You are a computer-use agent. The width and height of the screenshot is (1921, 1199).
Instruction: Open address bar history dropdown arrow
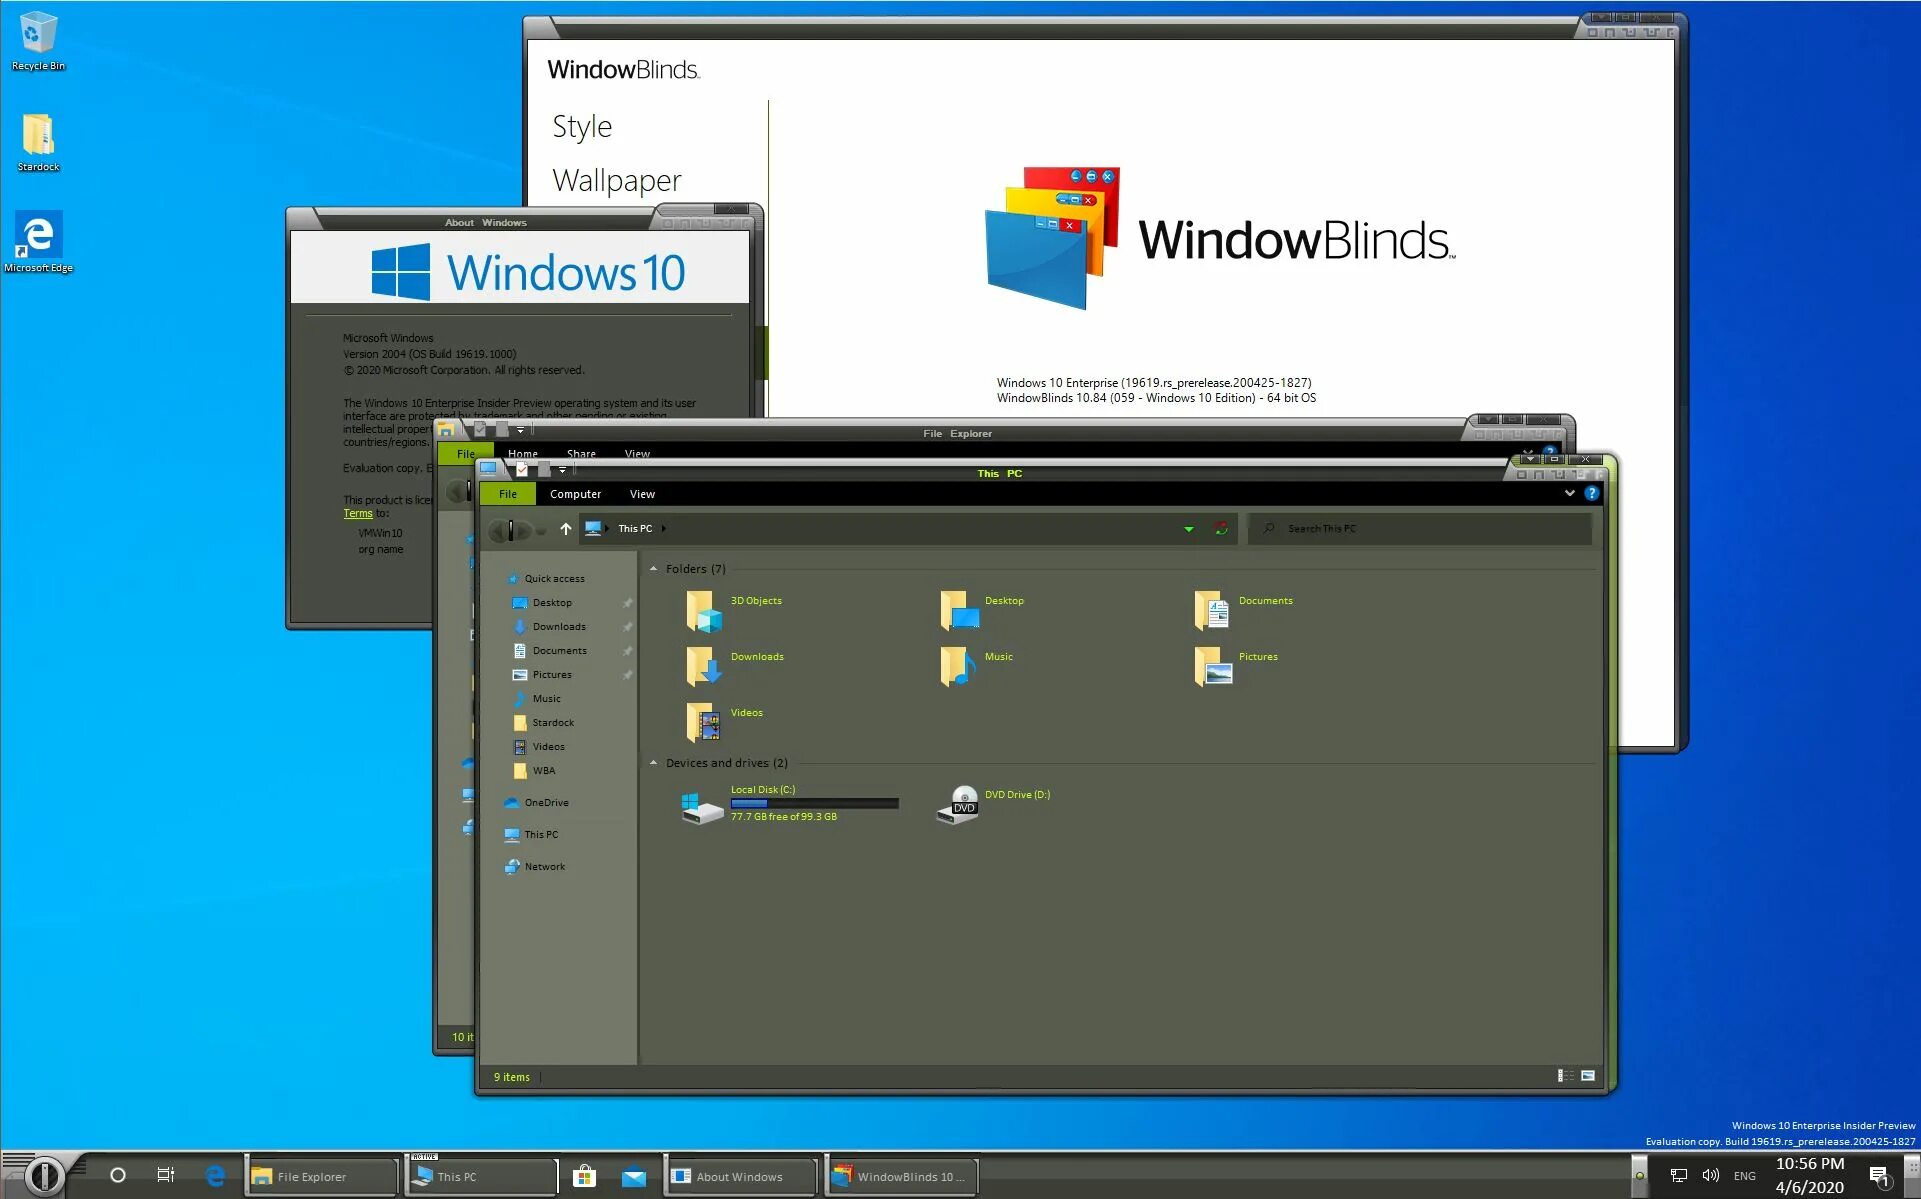(x=1189, y=528)
